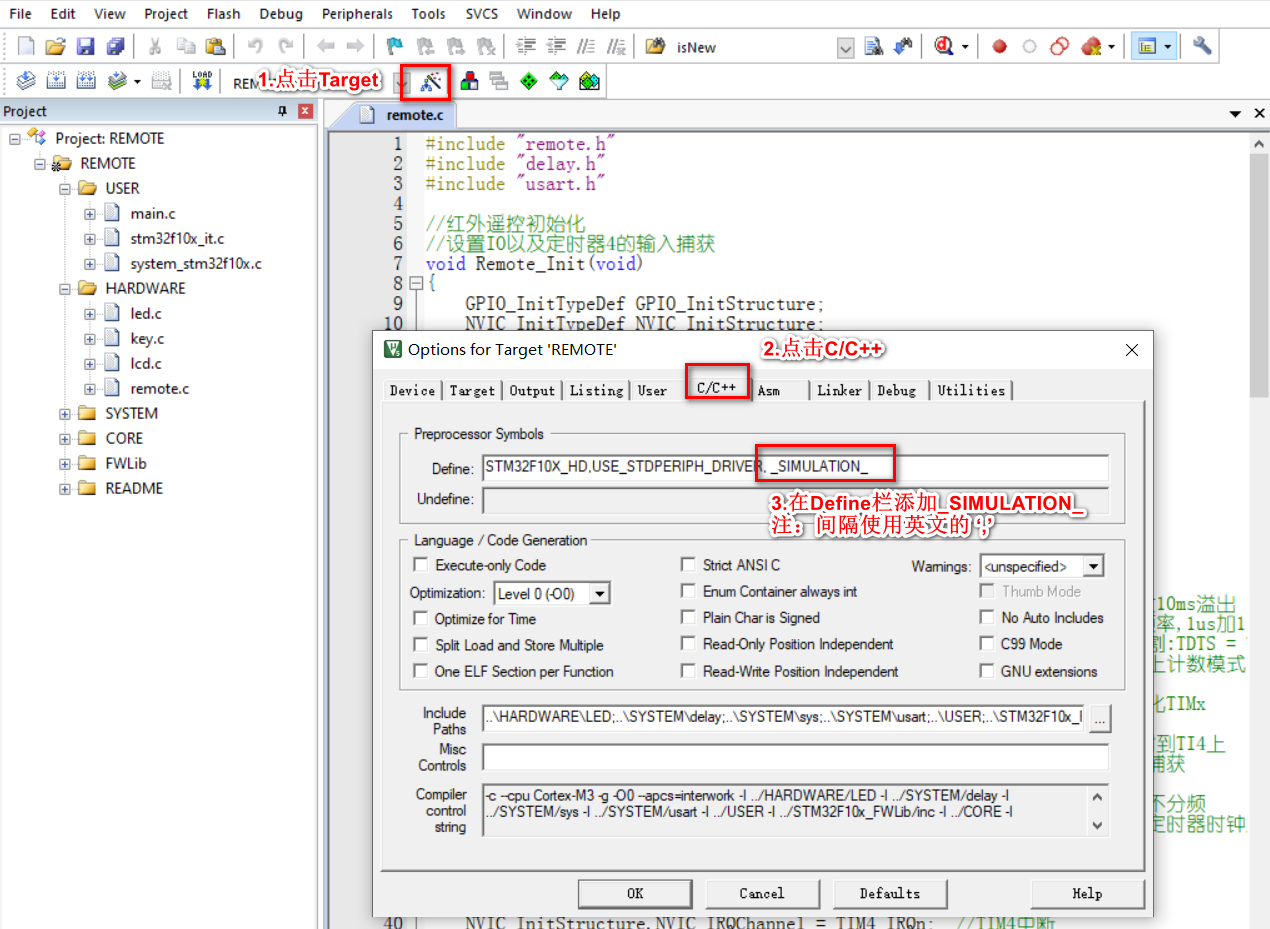1270x929 pixels.
Task: Indent selected lines using toolbar icon
Action: (x=526, y=46)
